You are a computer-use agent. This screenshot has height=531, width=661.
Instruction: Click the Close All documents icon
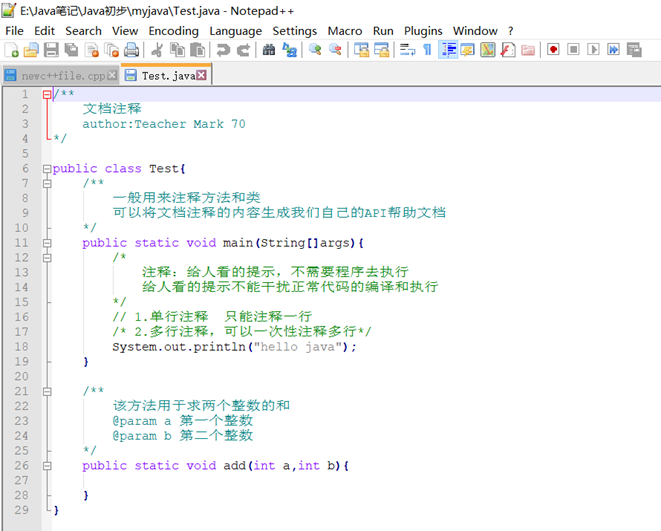tap(112, 50)
